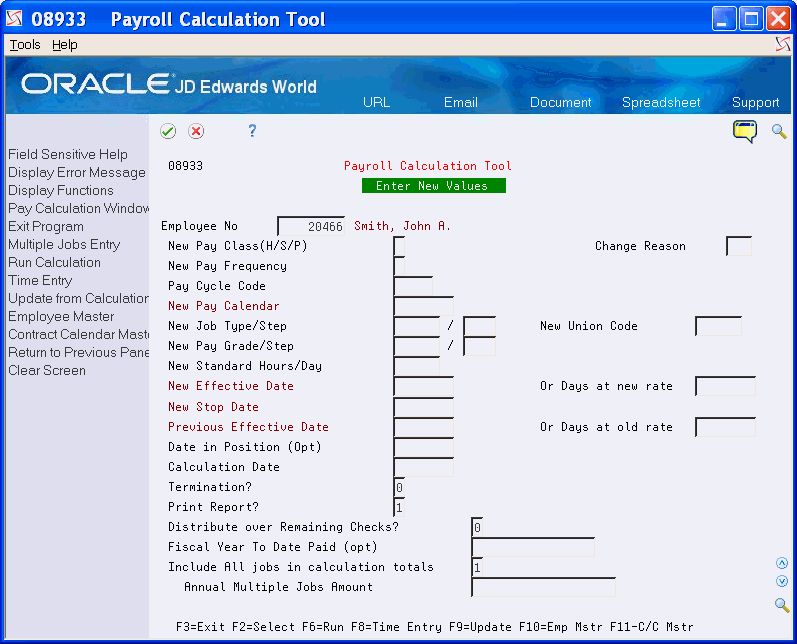Screen dimensions: 797x644
Task: Click the Calculation Date field
Action: point(423,467)
